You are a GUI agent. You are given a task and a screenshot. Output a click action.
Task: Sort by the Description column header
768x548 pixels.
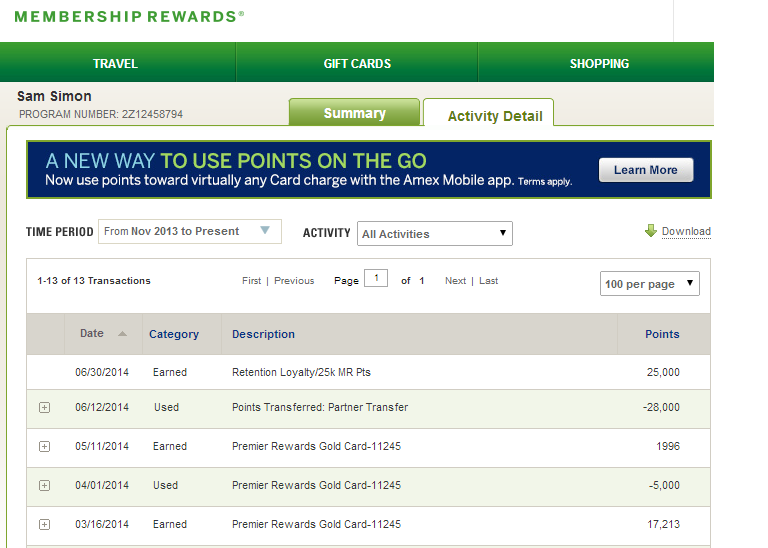click(x=264, y=334)
